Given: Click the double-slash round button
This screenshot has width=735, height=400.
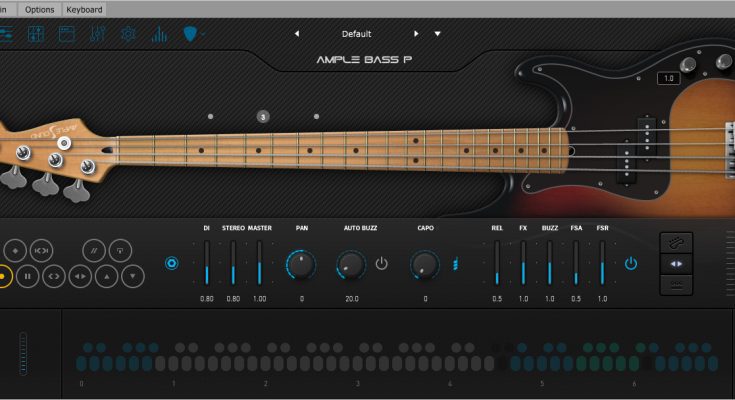Looking at the screenshot, I should coord(94,249).
